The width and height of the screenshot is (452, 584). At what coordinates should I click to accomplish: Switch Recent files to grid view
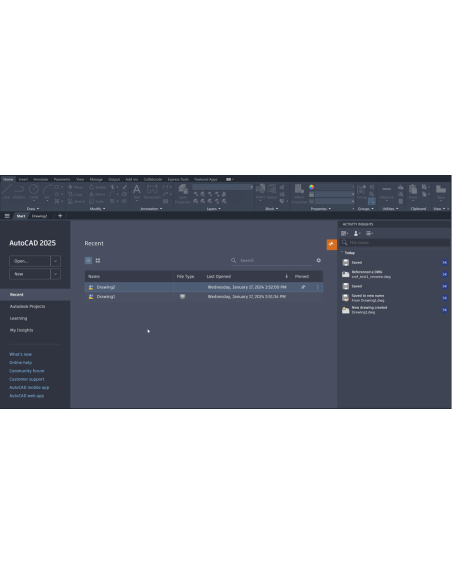98,261
